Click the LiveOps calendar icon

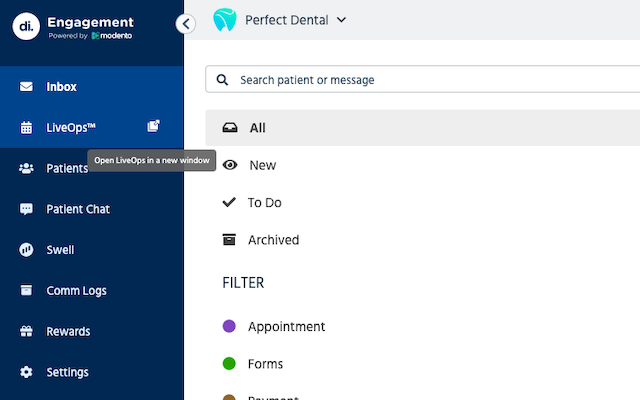coord(27,127)
